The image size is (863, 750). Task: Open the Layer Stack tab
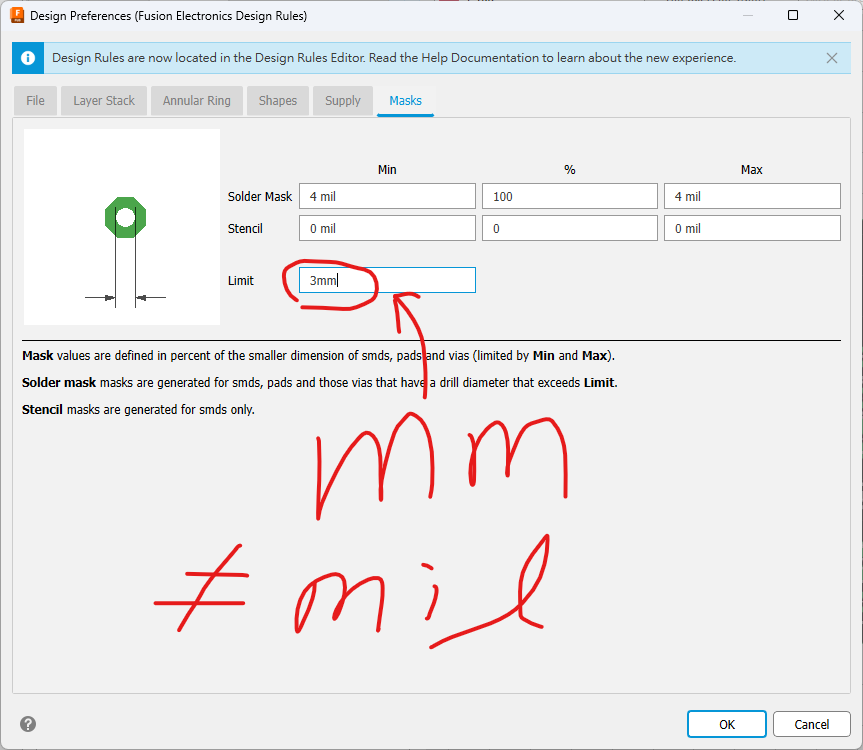[x=104, y=101]
